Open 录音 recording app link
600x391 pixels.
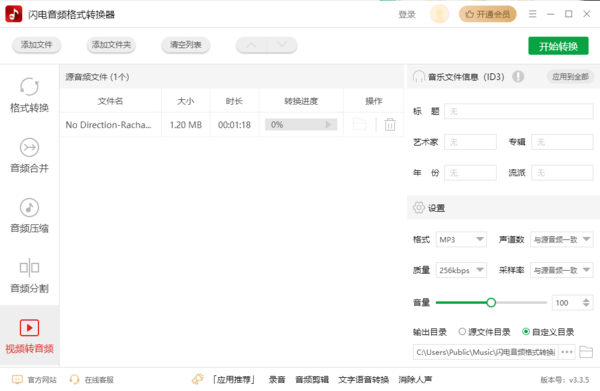[x=277, y=380]
